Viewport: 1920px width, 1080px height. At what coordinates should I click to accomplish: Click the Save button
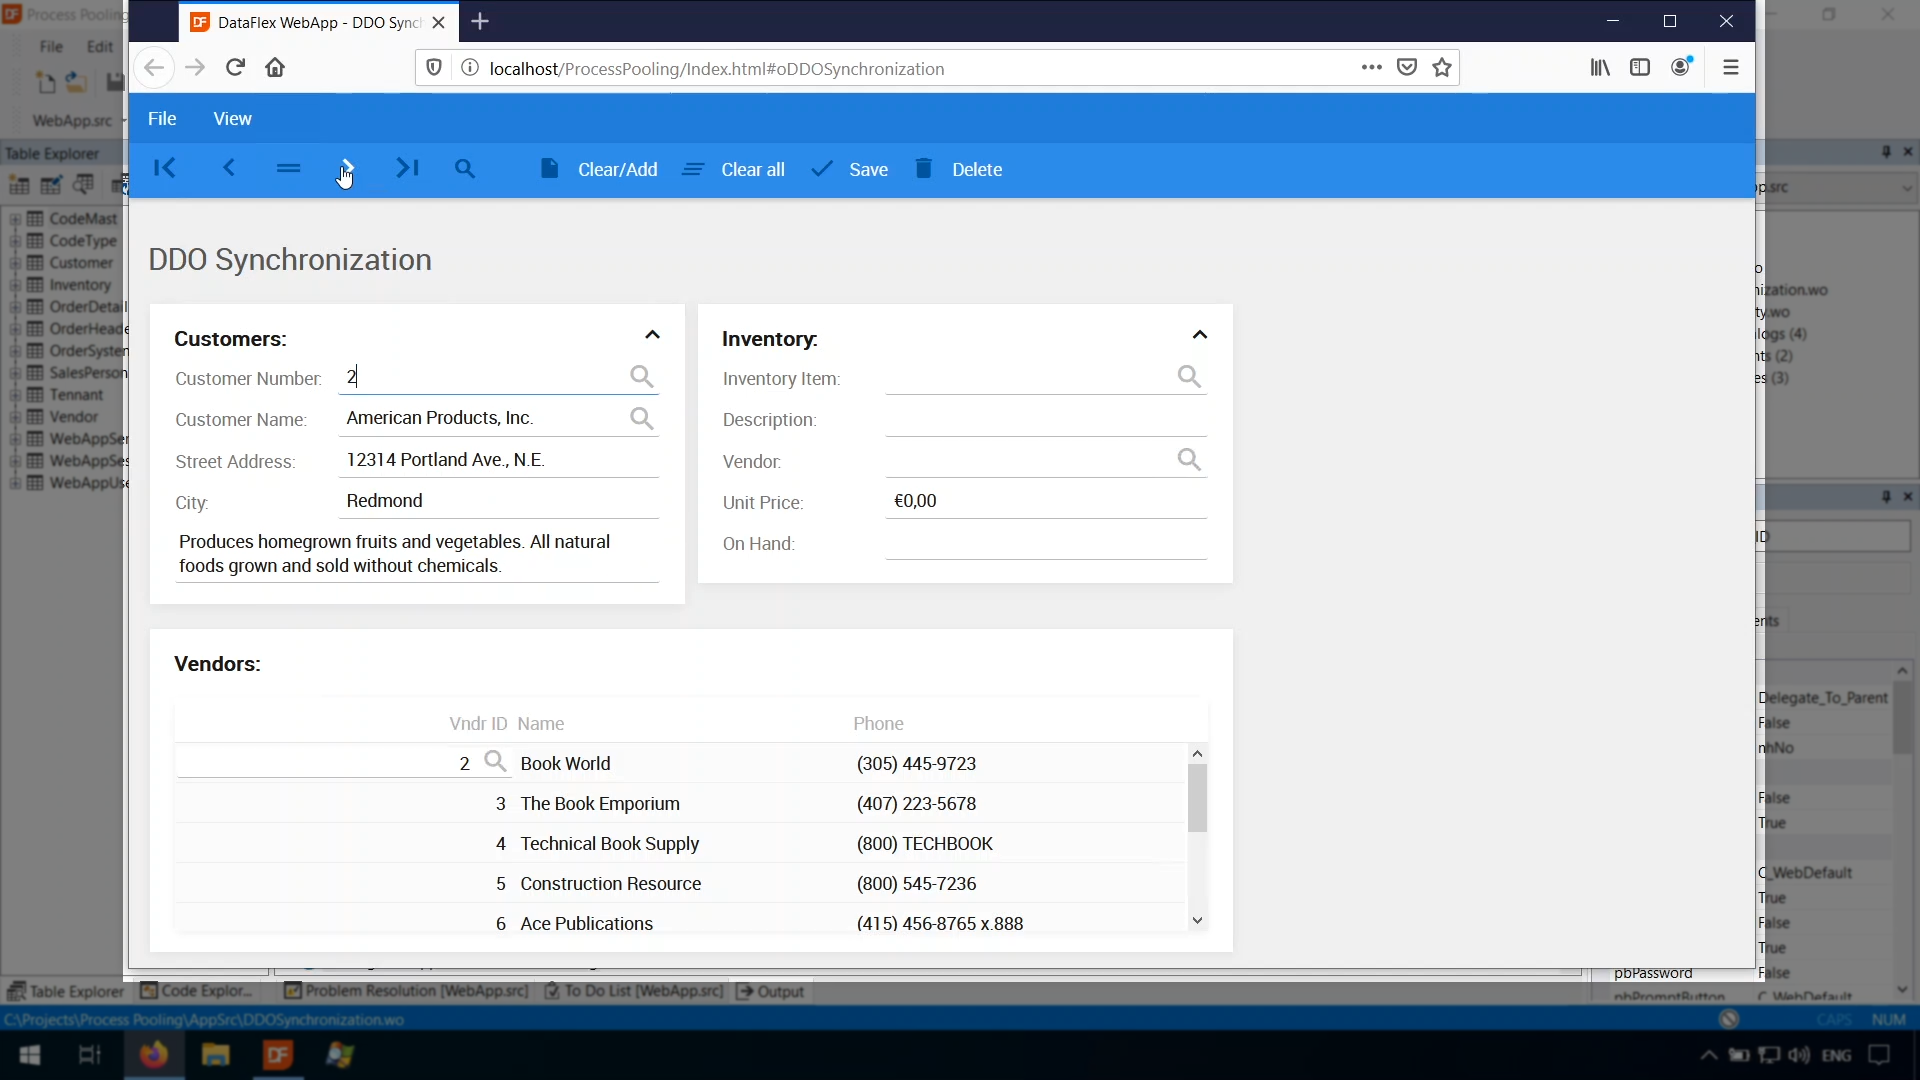coord(850,169)
